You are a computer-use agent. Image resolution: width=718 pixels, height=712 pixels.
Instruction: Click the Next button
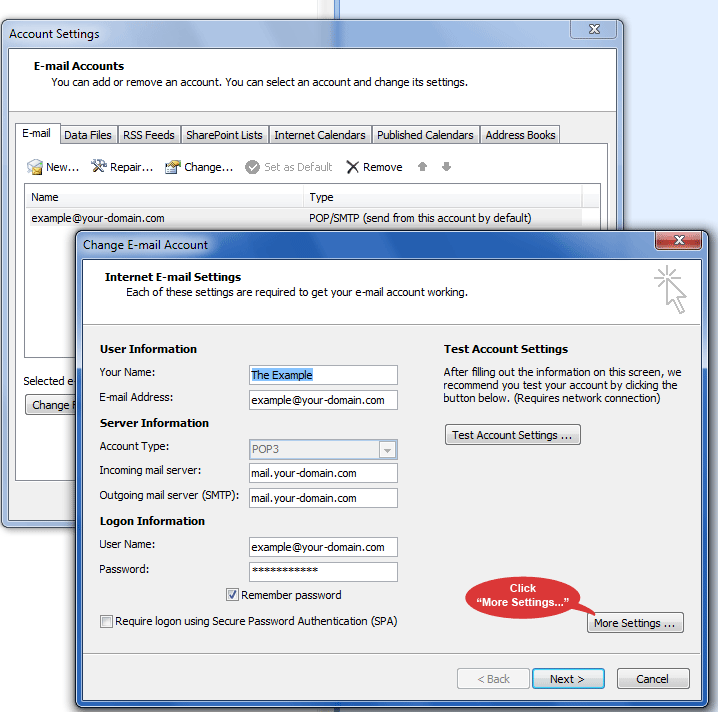coord(568,679)
